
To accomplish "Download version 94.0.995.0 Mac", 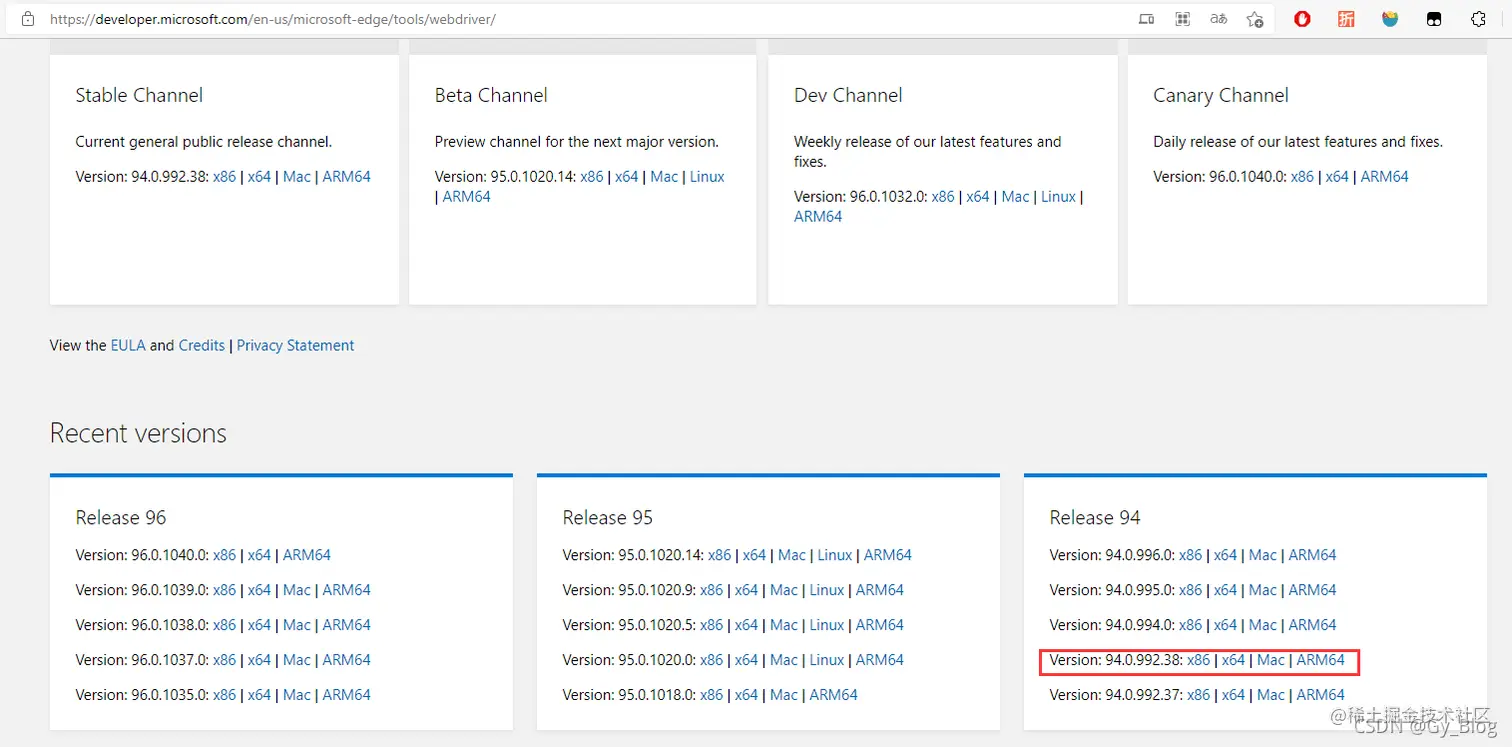I will pyautogui.click(x=1263, y=590).
